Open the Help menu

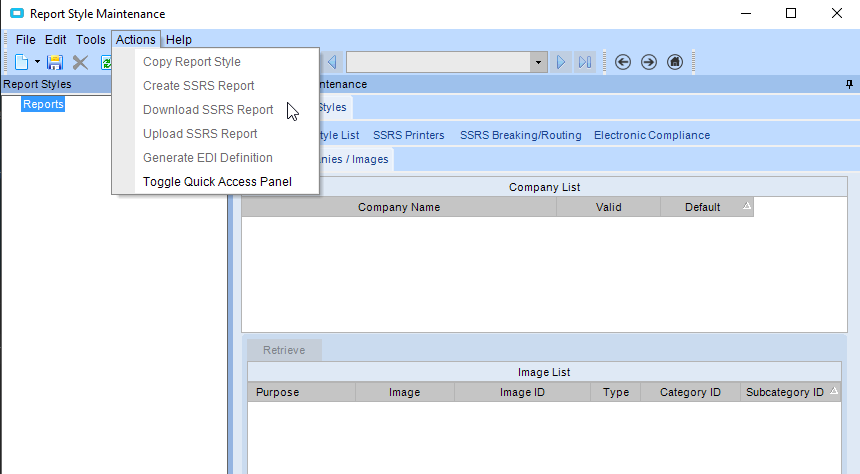click(x=179, y=40)
